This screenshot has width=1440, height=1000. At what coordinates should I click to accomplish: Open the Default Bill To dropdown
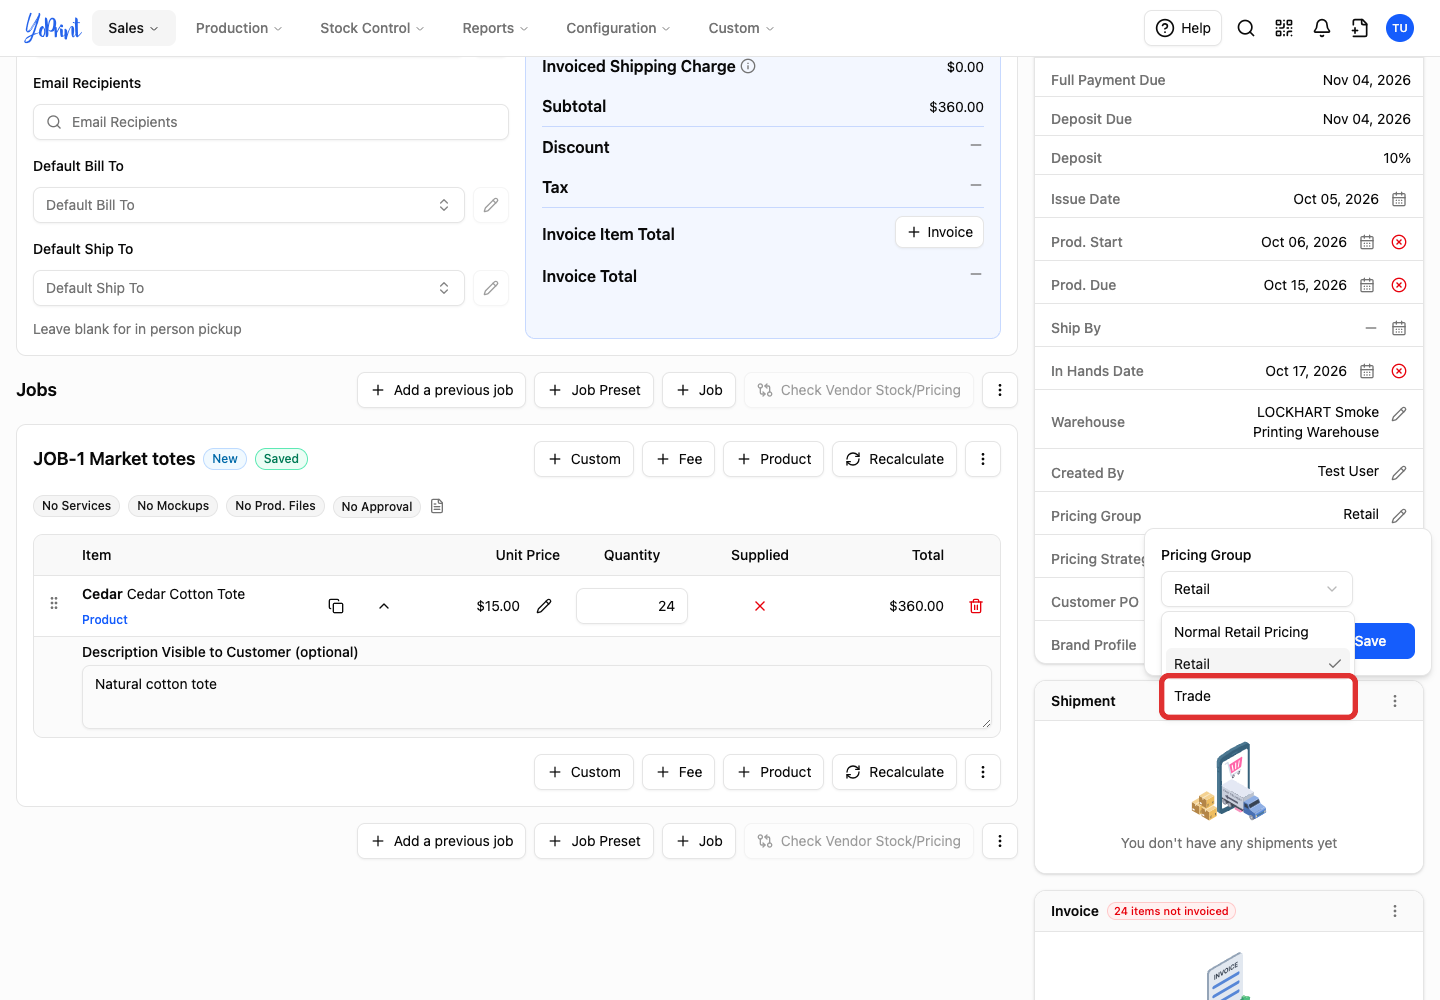249,205
